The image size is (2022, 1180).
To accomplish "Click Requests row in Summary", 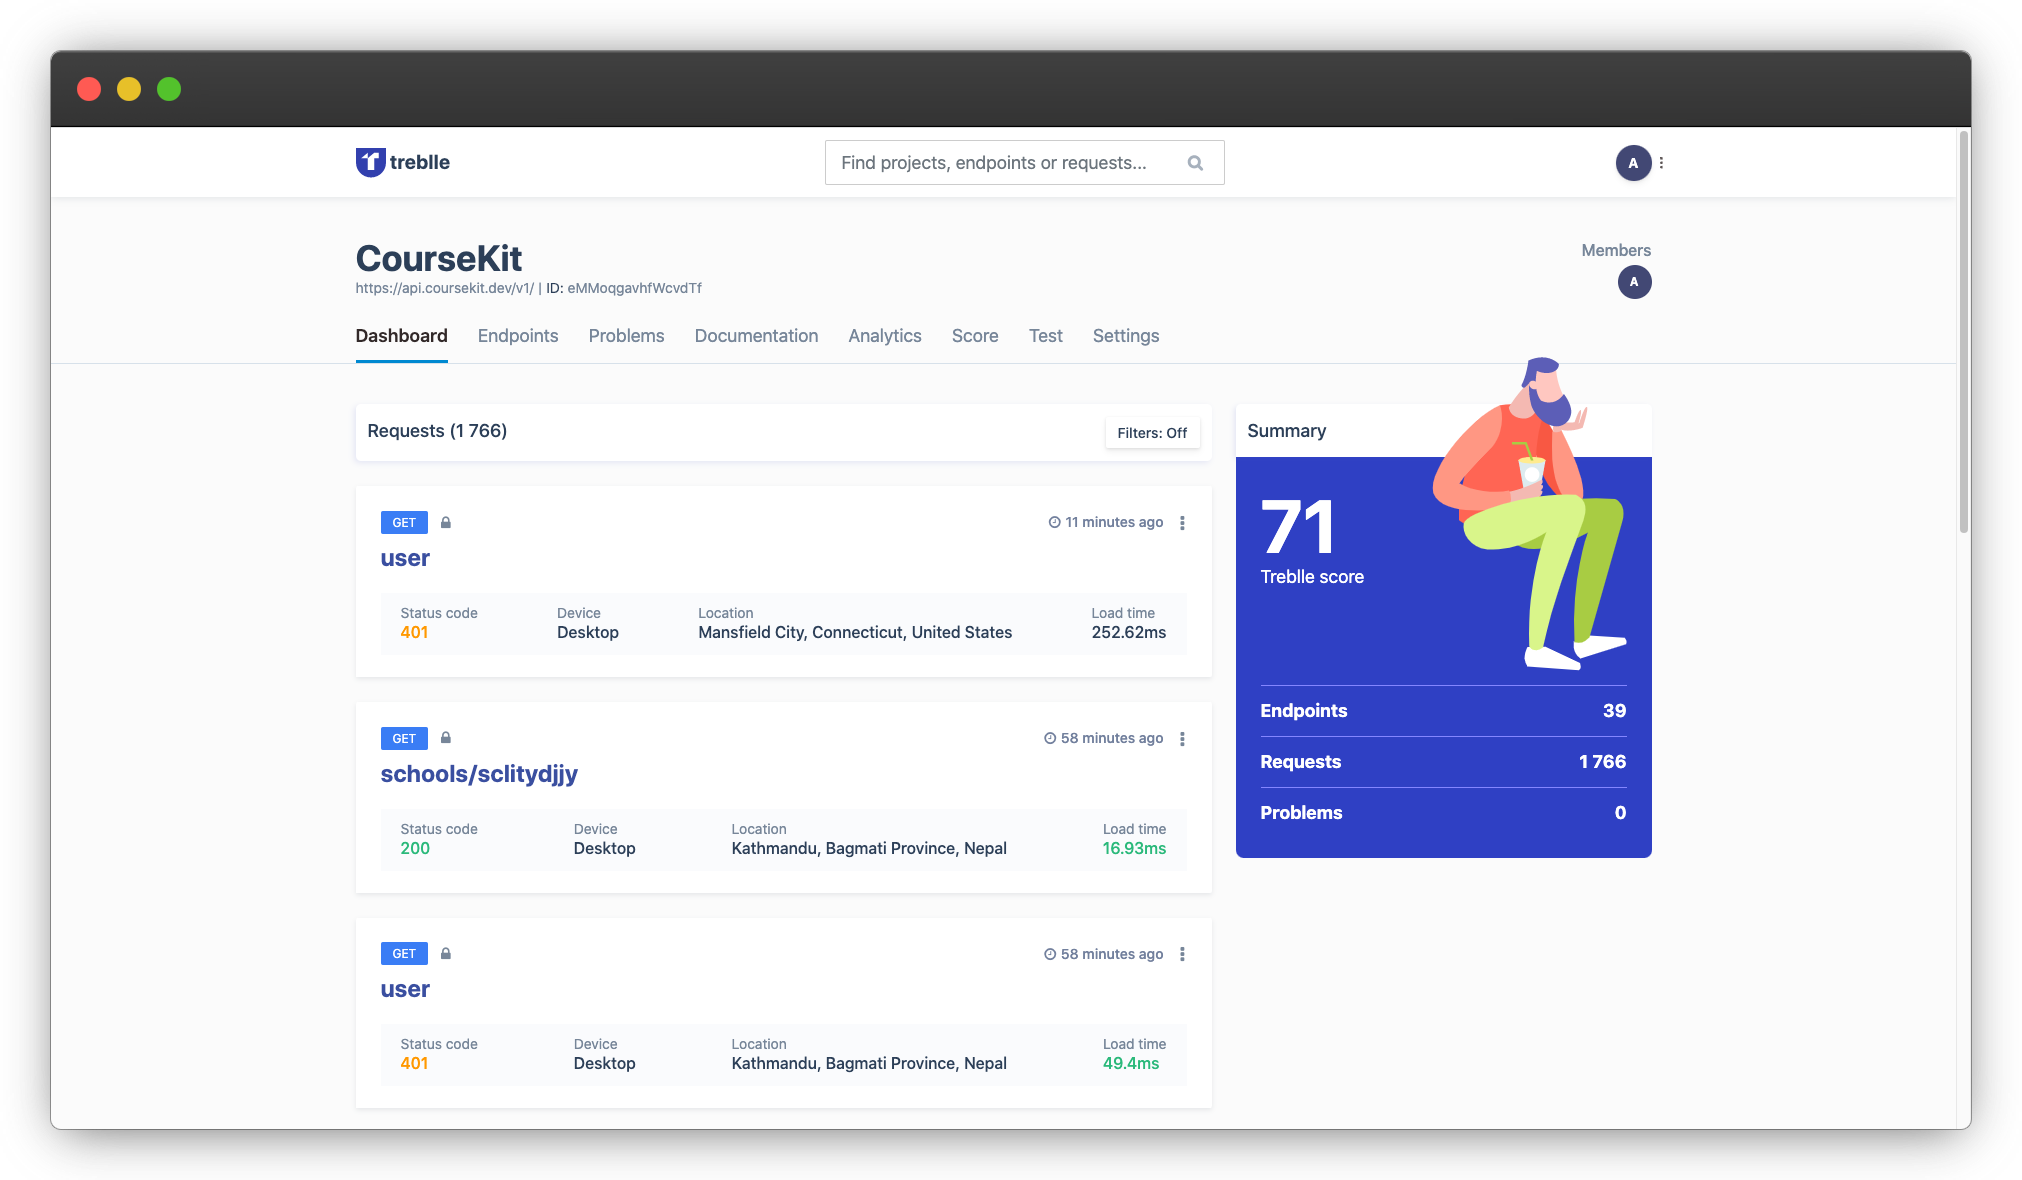I will (x=1443, y=762).
